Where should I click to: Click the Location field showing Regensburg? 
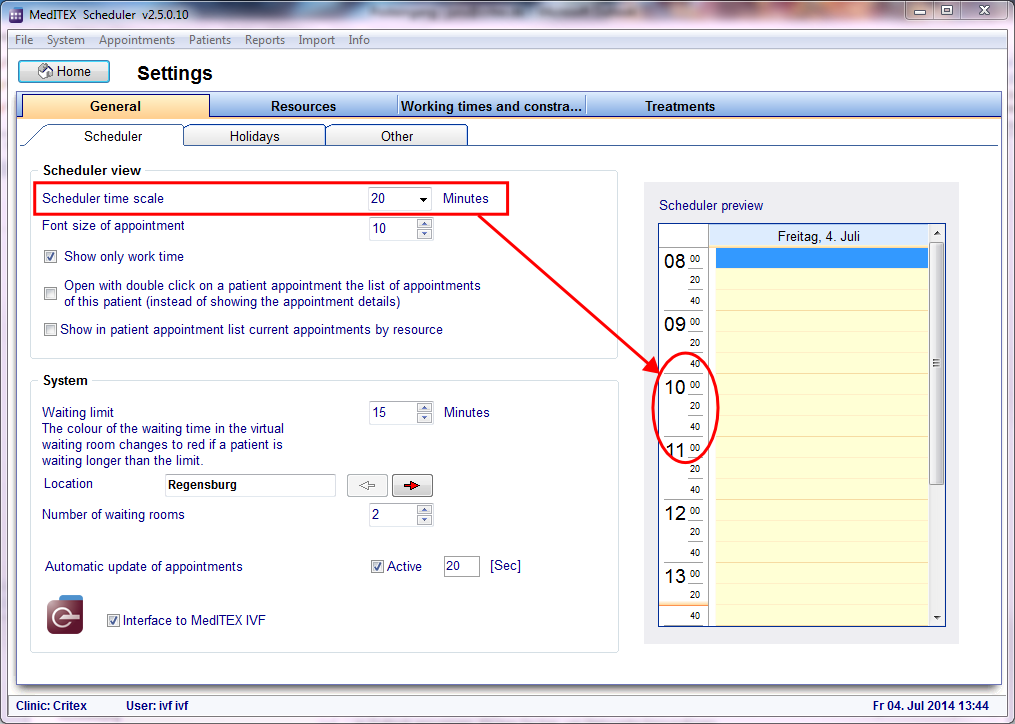[x=251, y=485]
